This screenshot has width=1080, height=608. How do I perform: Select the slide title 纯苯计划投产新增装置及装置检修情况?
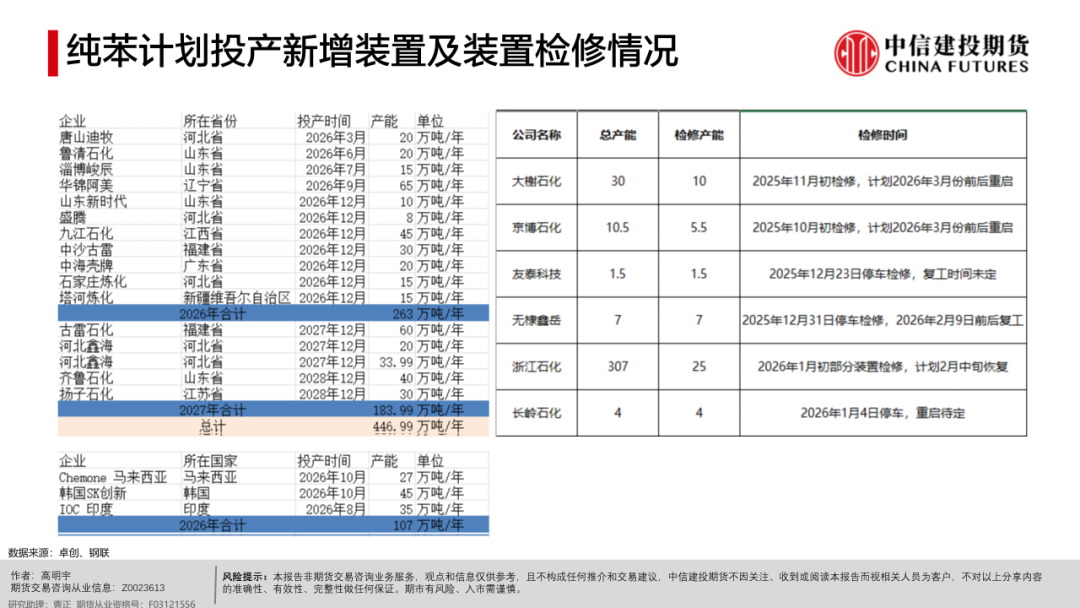click(372, 52)
